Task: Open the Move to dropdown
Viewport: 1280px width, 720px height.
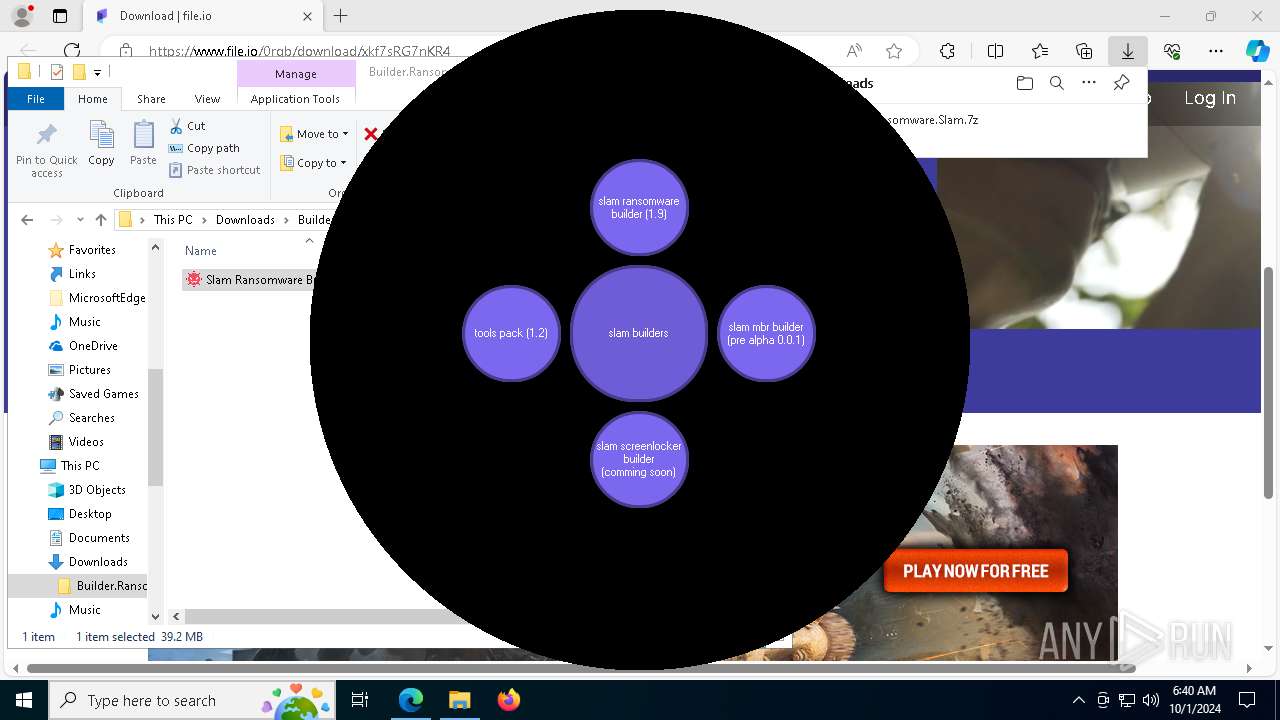Action: [x=314, y=134]
